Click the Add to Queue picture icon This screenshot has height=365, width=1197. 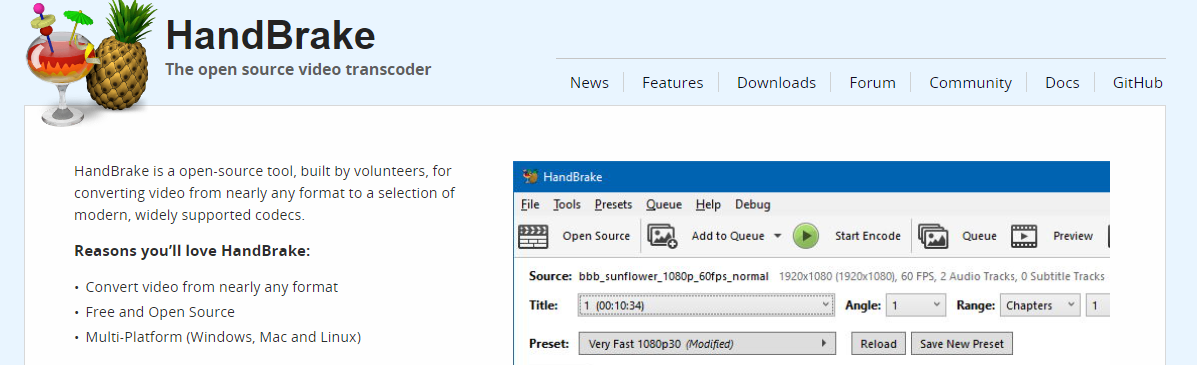coord(663,236)
